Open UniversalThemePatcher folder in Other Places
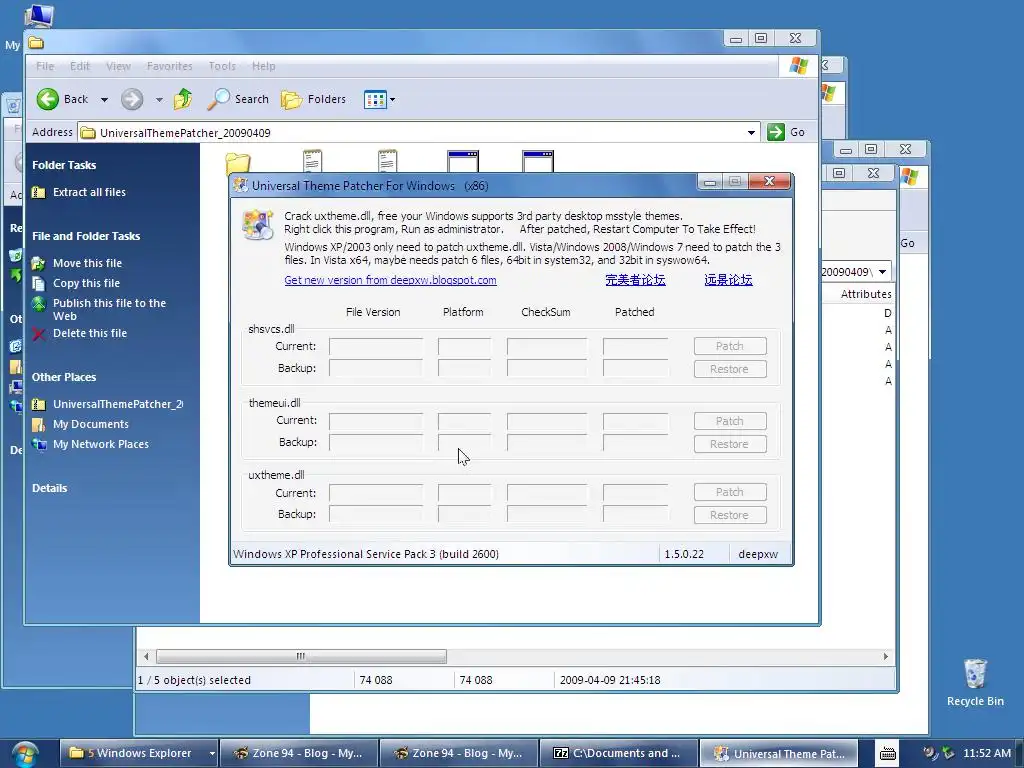This screenshot has width=1024, height=768. point(118,404)
